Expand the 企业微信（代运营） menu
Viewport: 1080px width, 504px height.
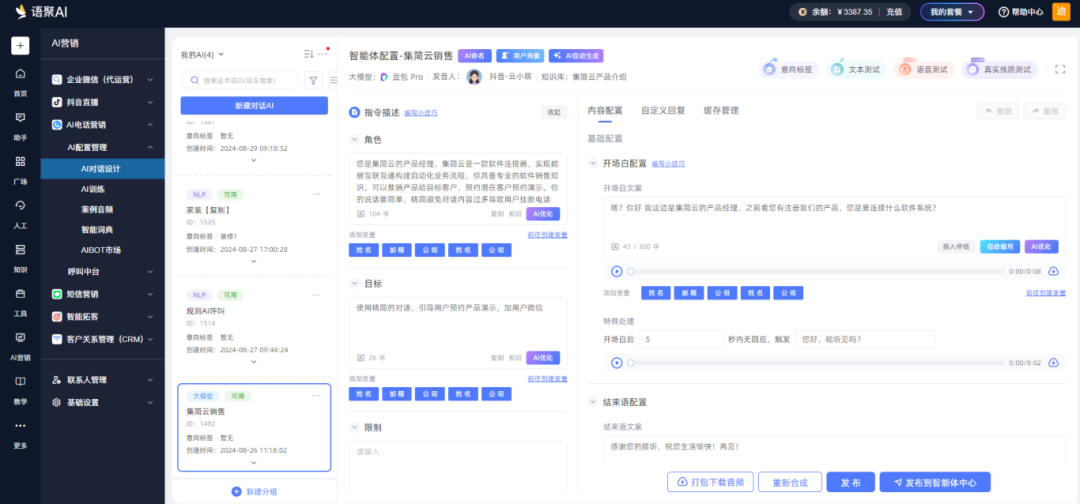(x=150, y=79)
